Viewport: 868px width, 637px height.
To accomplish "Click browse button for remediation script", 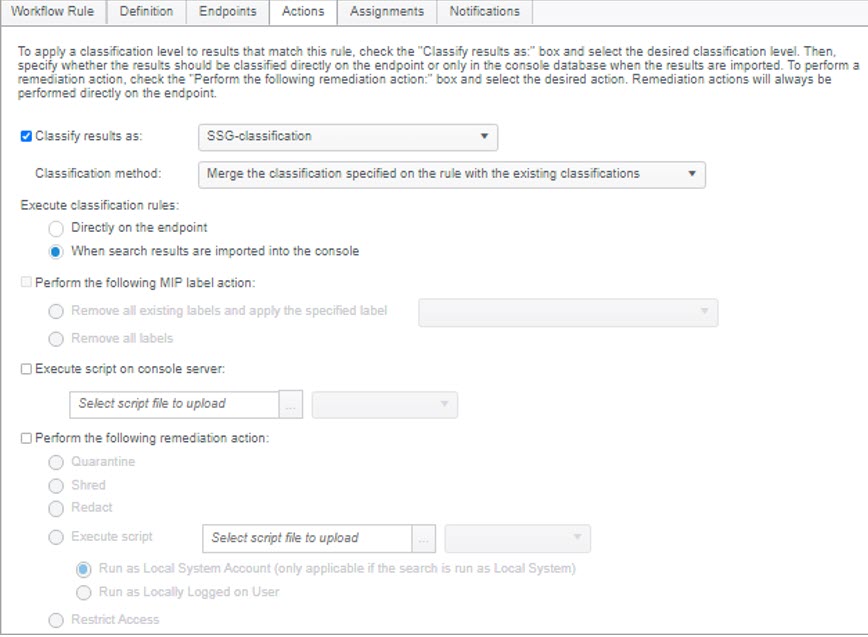I will point(424,538).
